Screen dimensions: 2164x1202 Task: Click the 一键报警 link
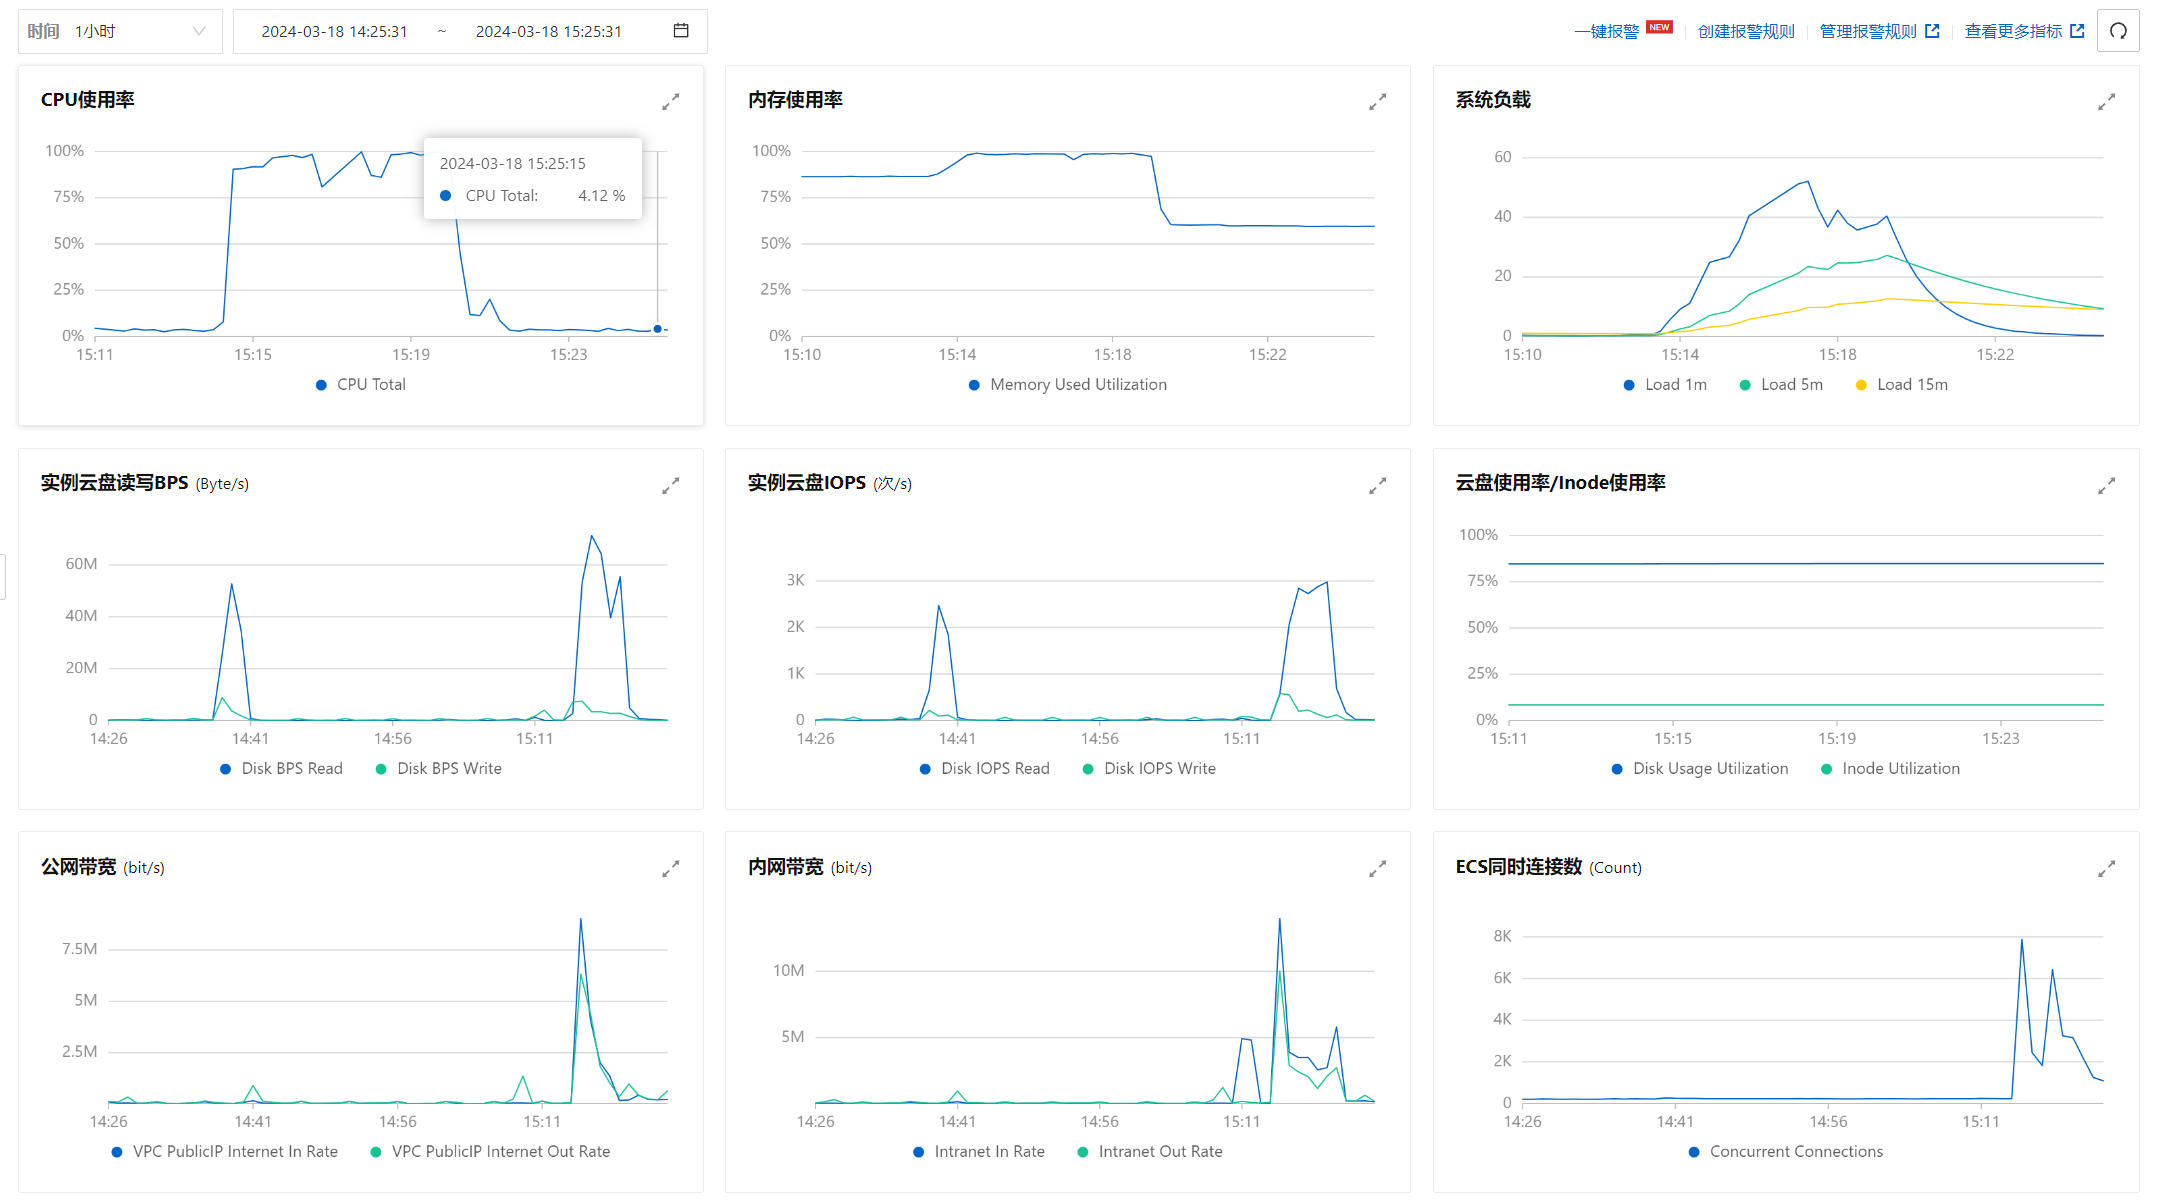(1606, 31)
